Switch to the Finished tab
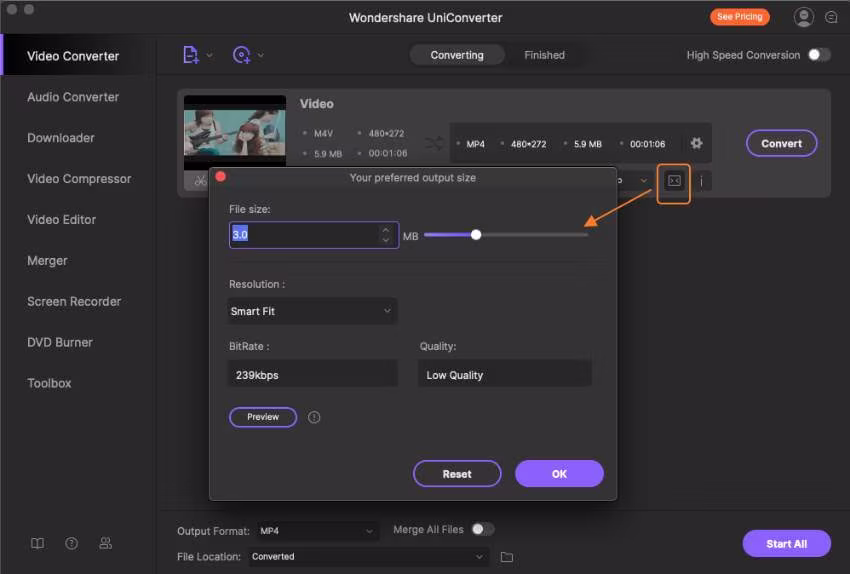850x574 pixels. click(544, 55)
